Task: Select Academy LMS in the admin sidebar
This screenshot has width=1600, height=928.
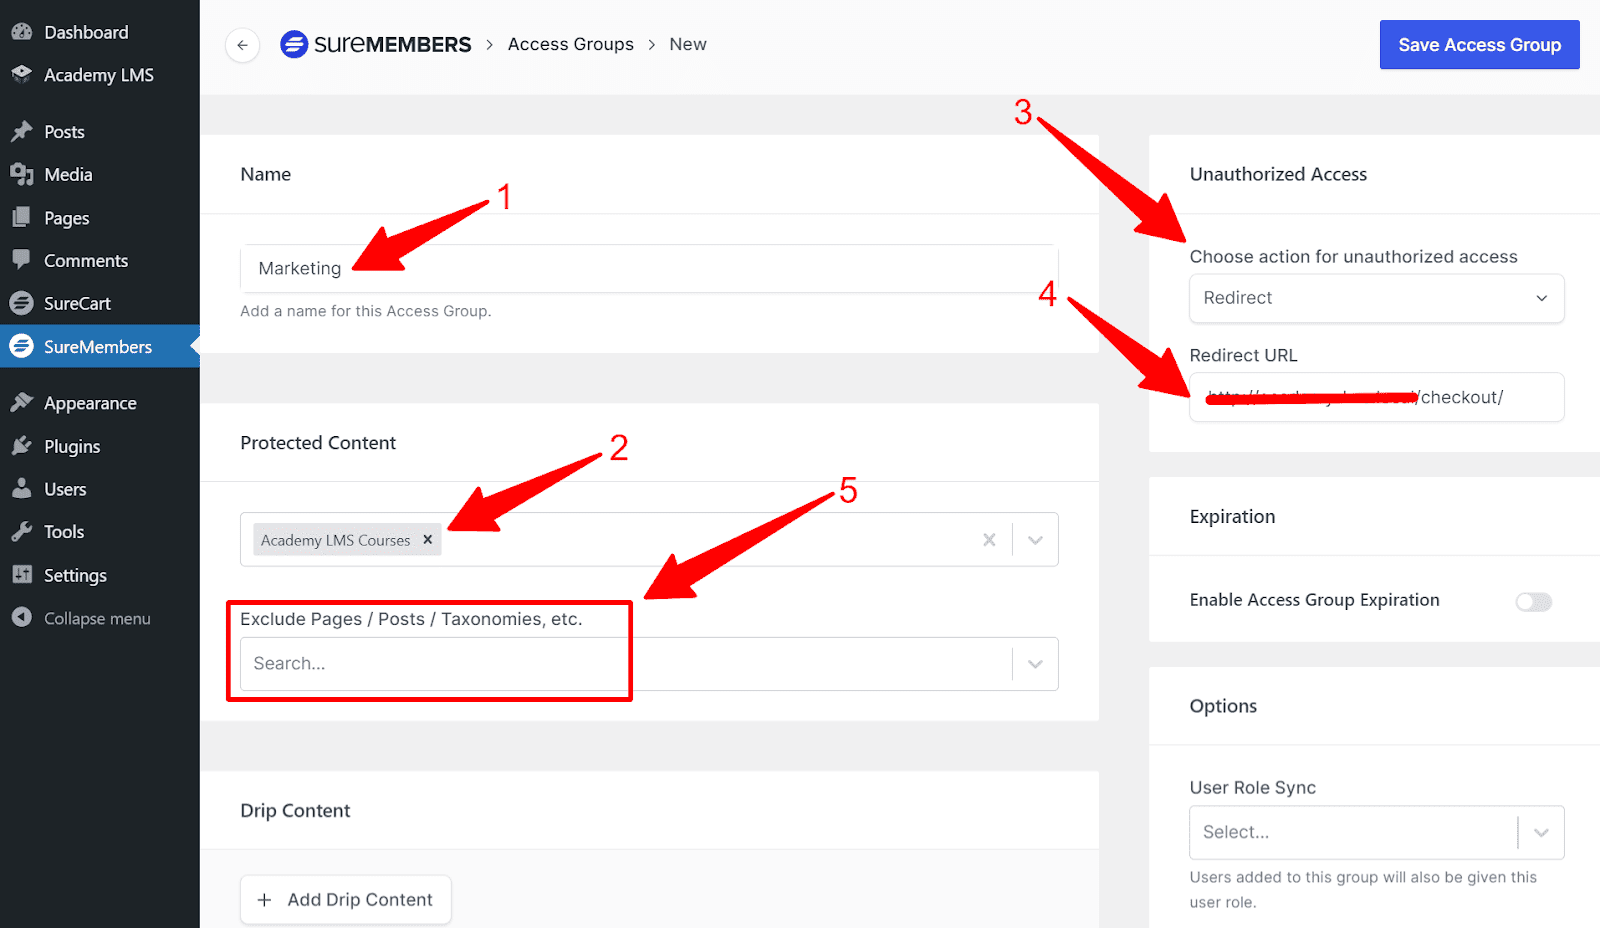Action: (98, 74)
